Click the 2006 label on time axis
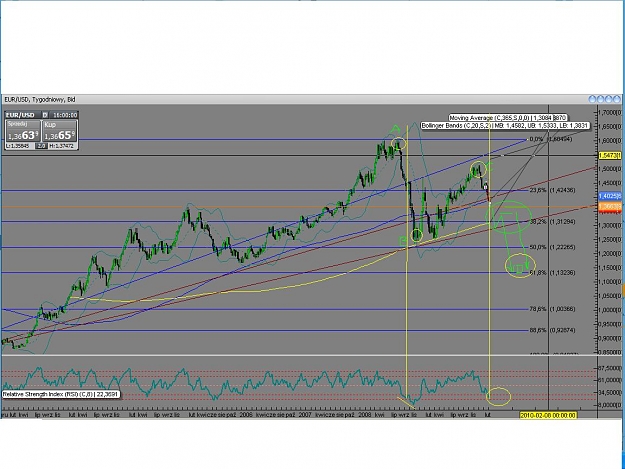The image size is (625, 469). pos(246,415)
